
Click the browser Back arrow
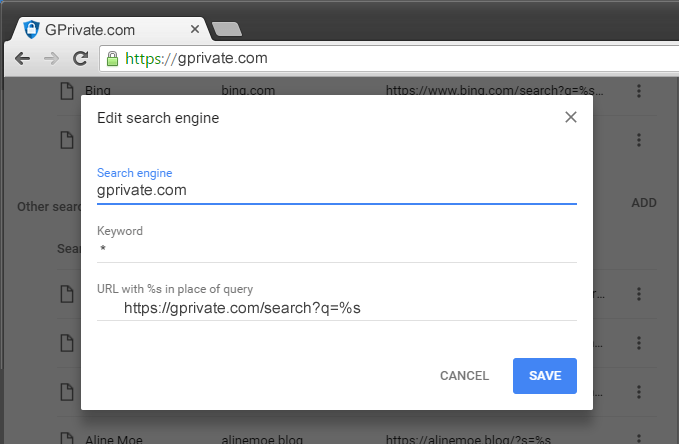[x=22, y=58]
